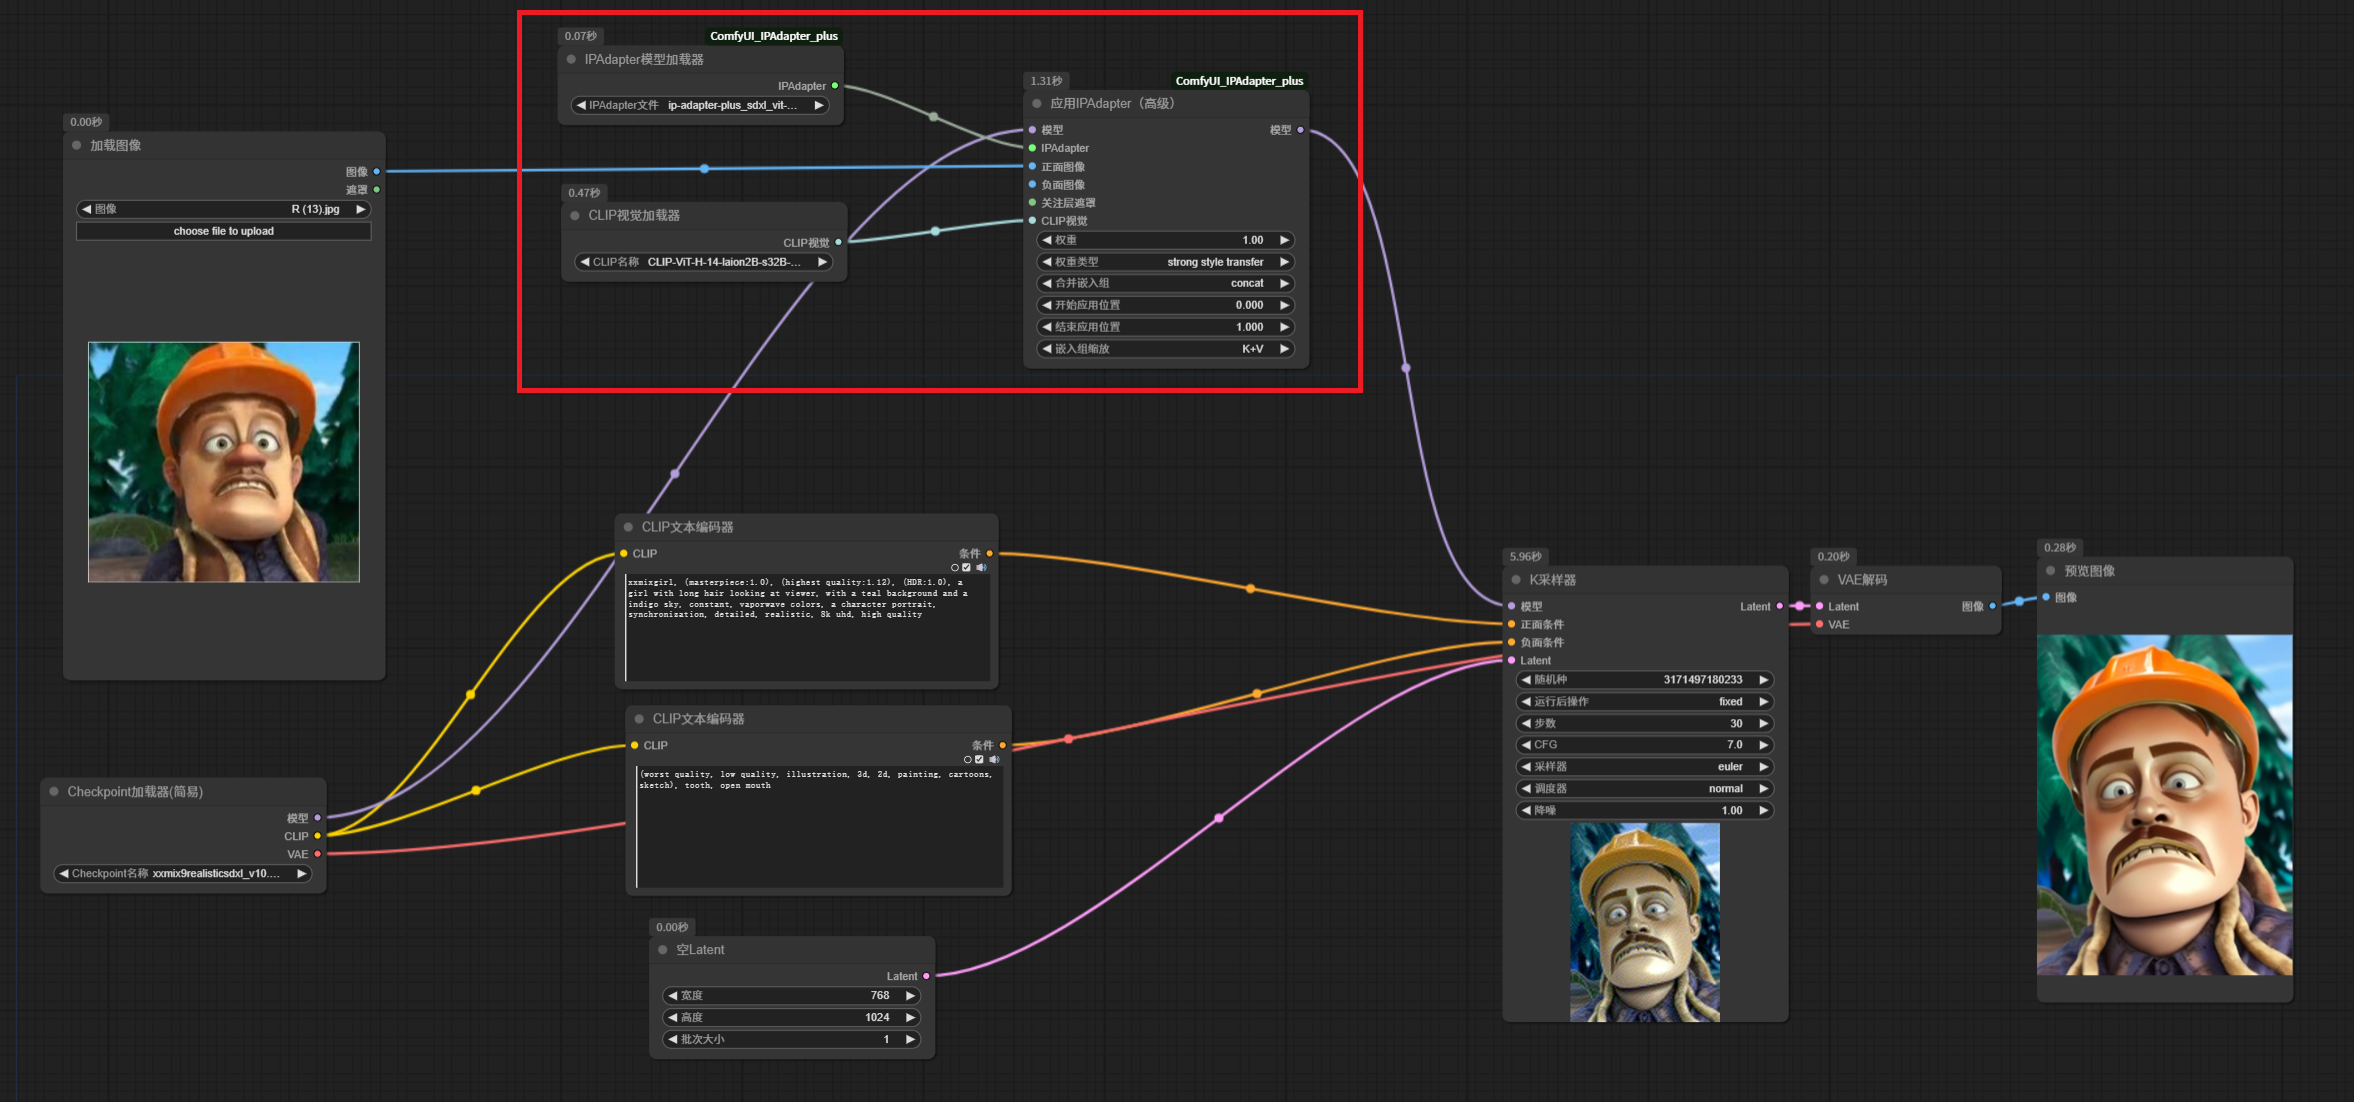
Task: Click the speaker icon in the negative prompt encoder
Action: pyautogui.click(x=993, y=759)
